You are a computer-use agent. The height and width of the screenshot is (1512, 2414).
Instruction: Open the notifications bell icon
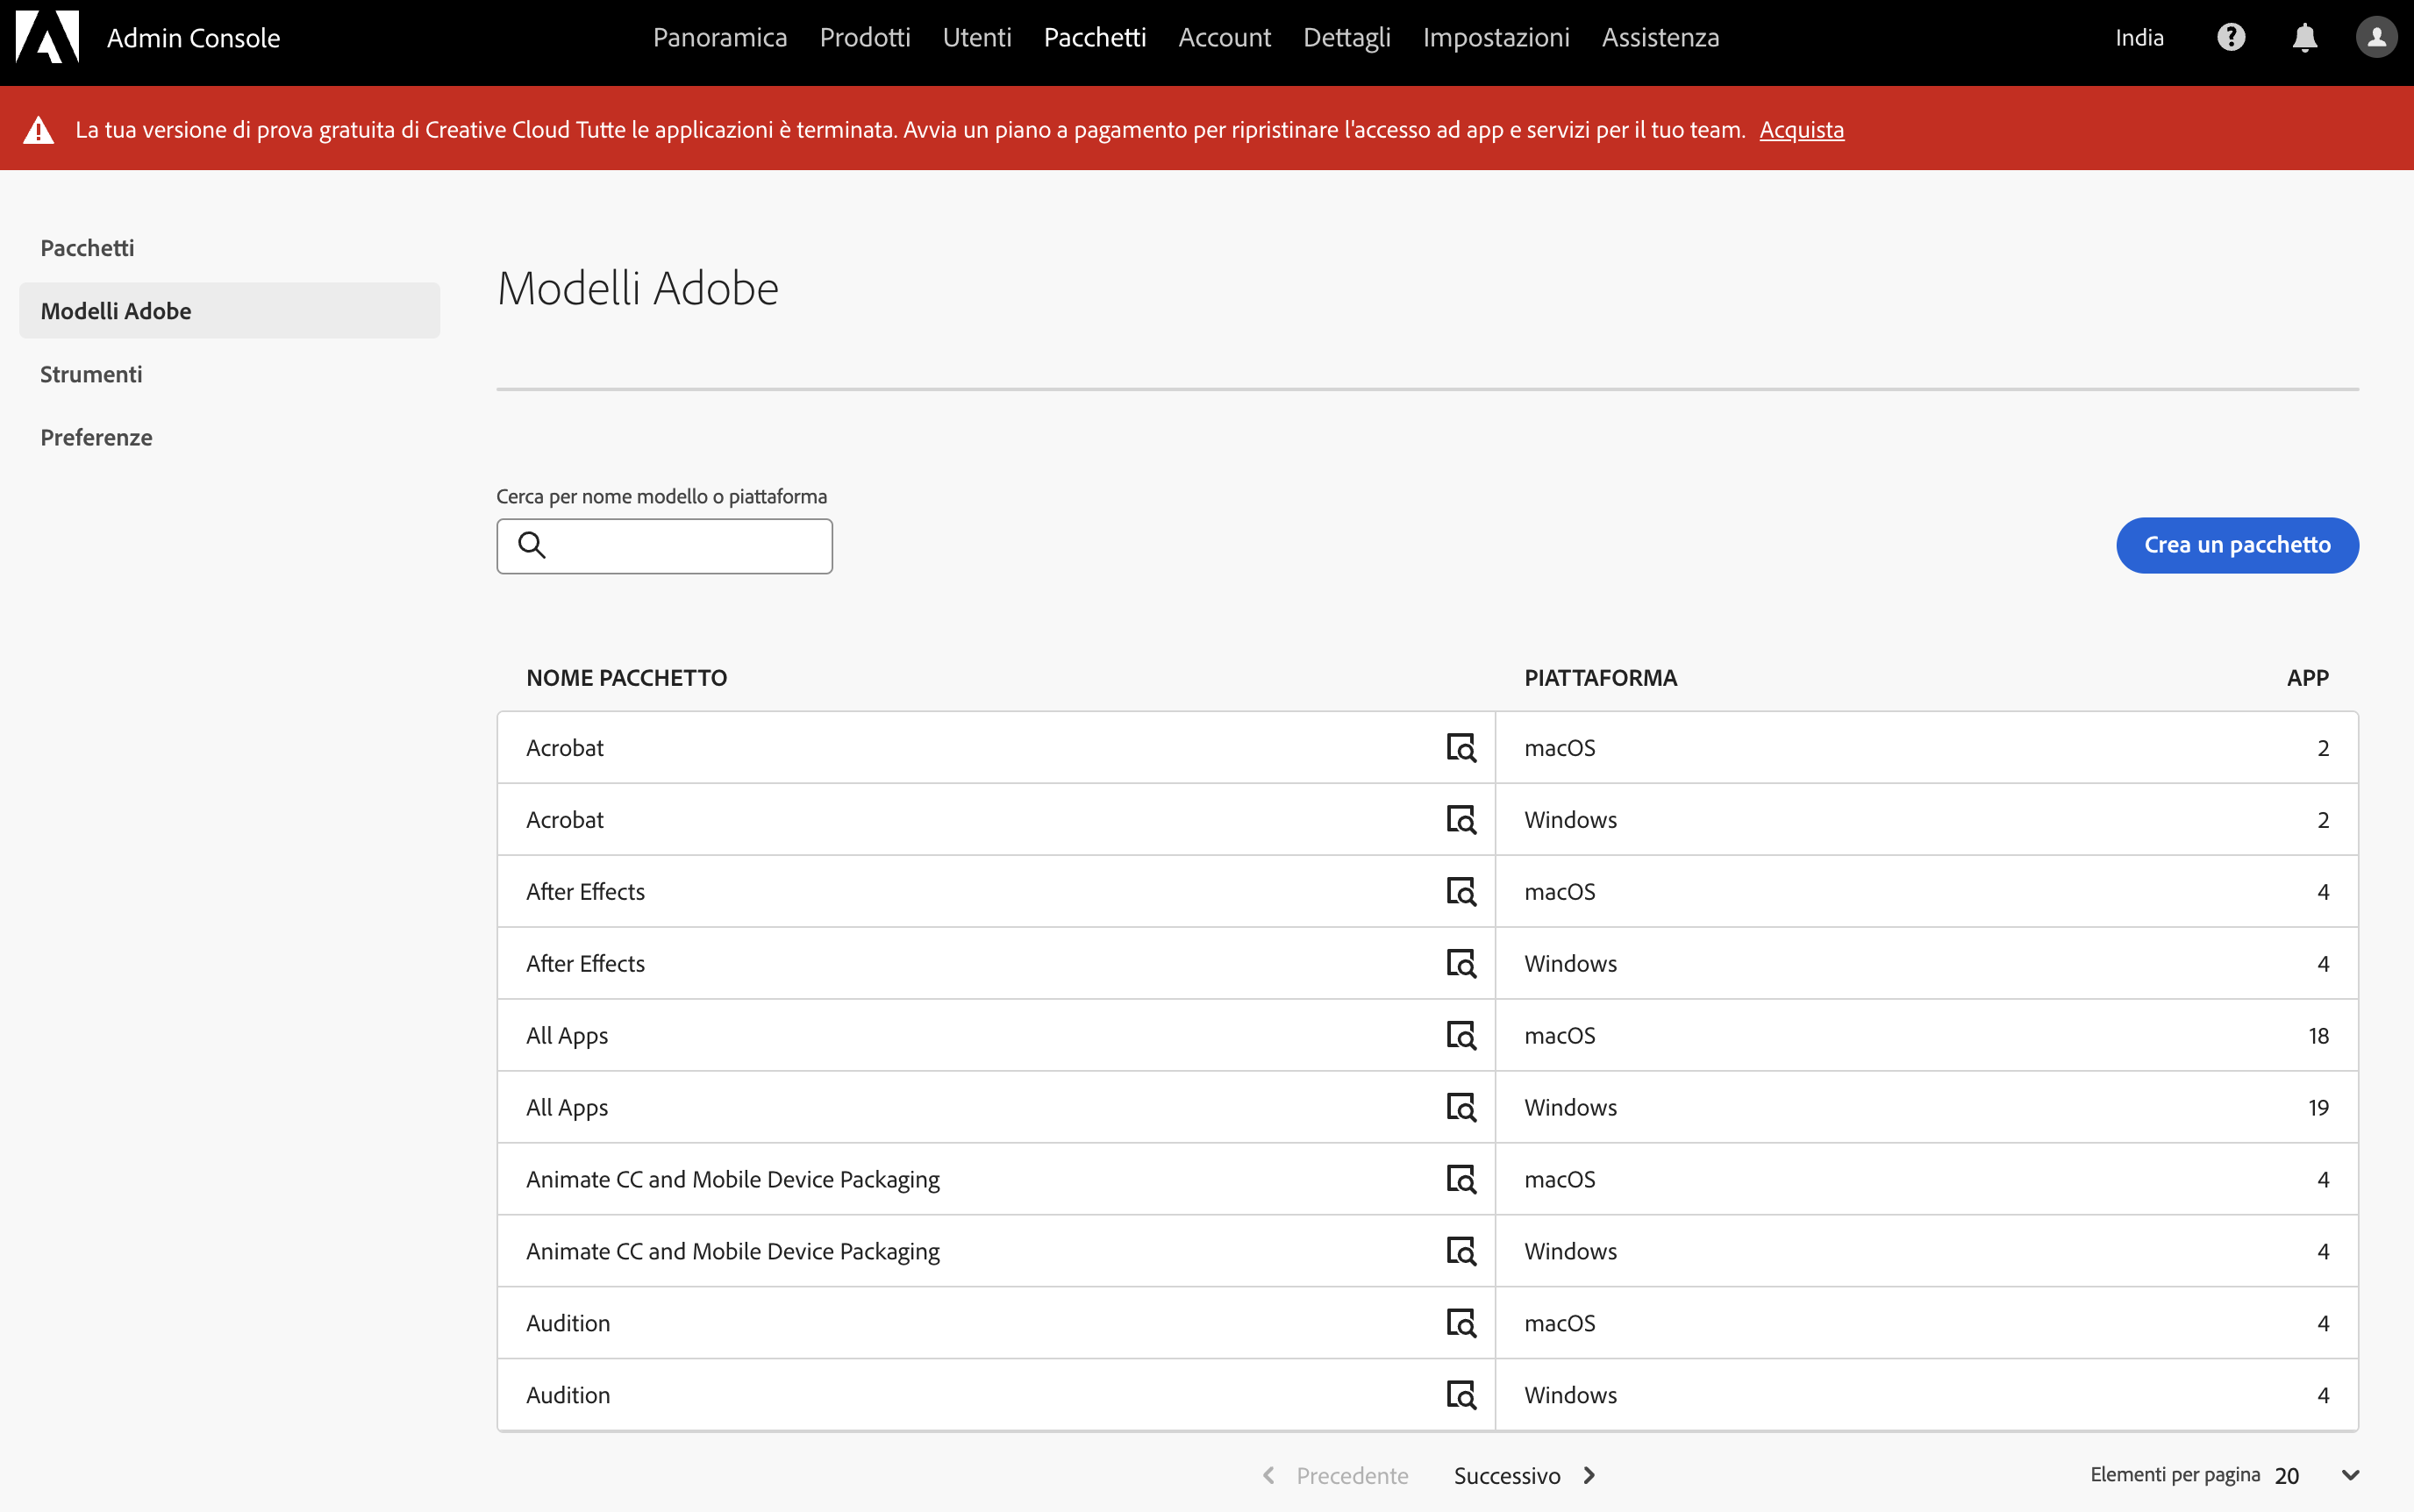tap(2304, 37)
